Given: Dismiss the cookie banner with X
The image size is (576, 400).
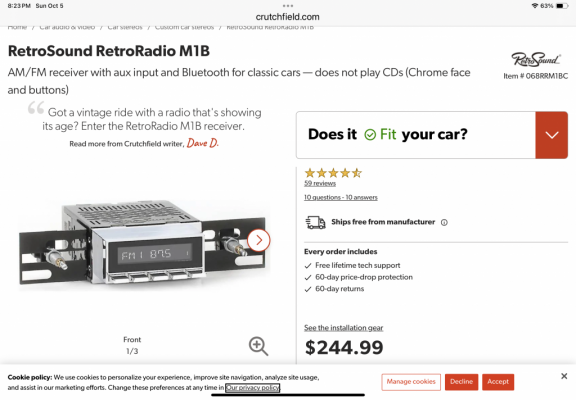Looking at the screenshot, I should point(564,376).
